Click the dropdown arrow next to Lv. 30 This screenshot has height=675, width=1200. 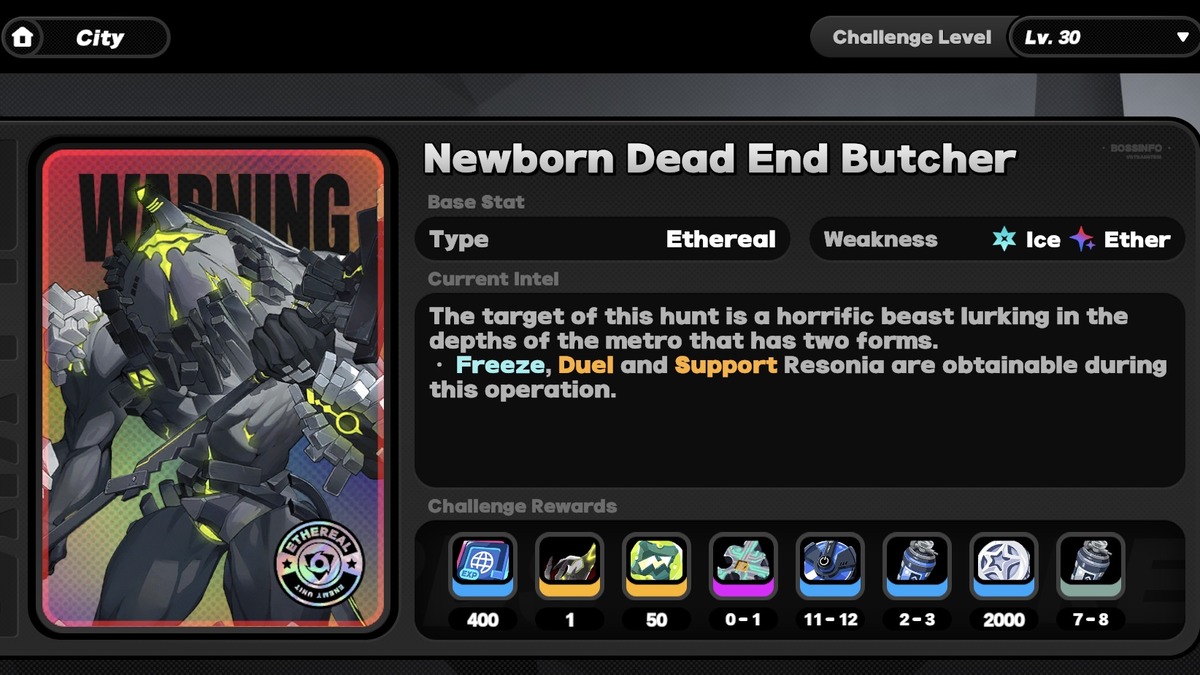pos(1182,38)
